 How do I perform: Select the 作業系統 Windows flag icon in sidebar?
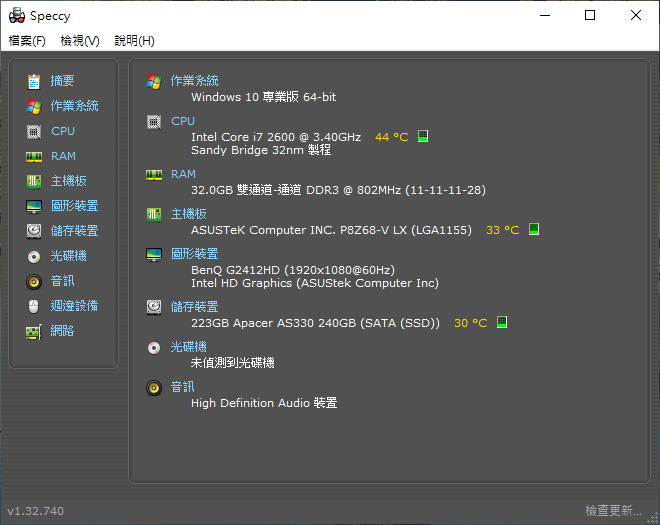[x=34, y=107]
